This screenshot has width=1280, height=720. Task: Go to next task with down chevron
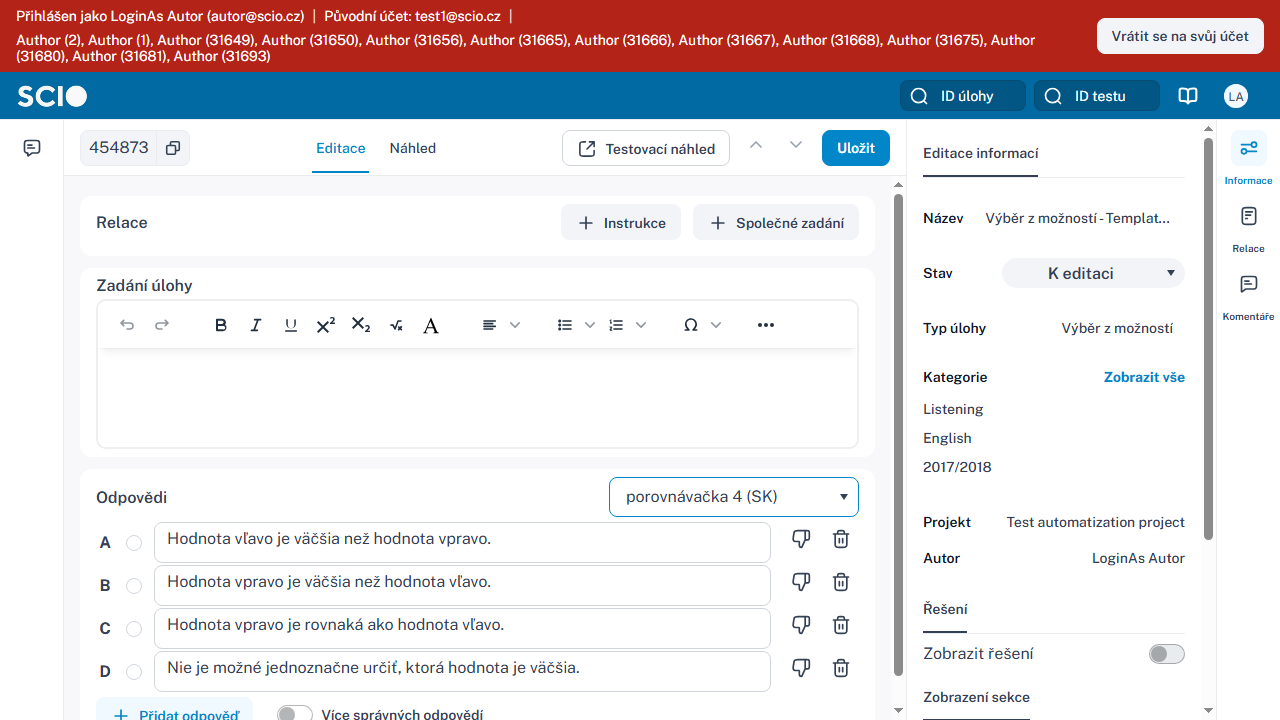coord(796,145)
